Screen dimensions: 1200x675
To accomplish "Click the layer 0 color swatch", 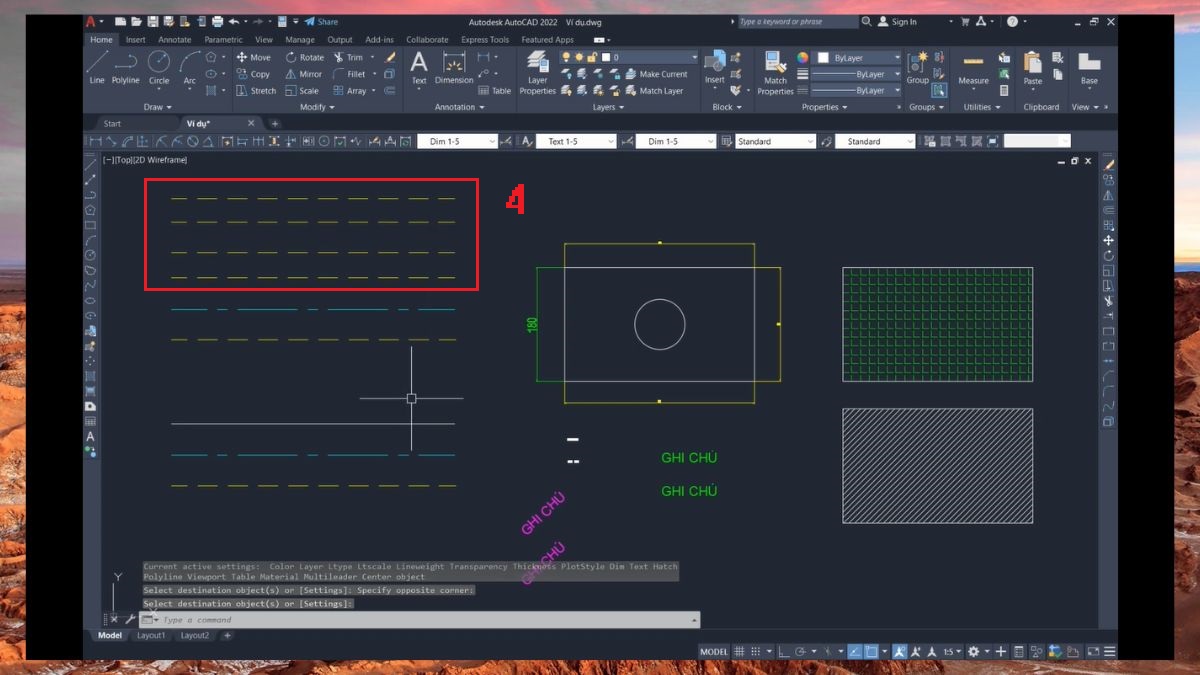I will [x=605, y=58].
